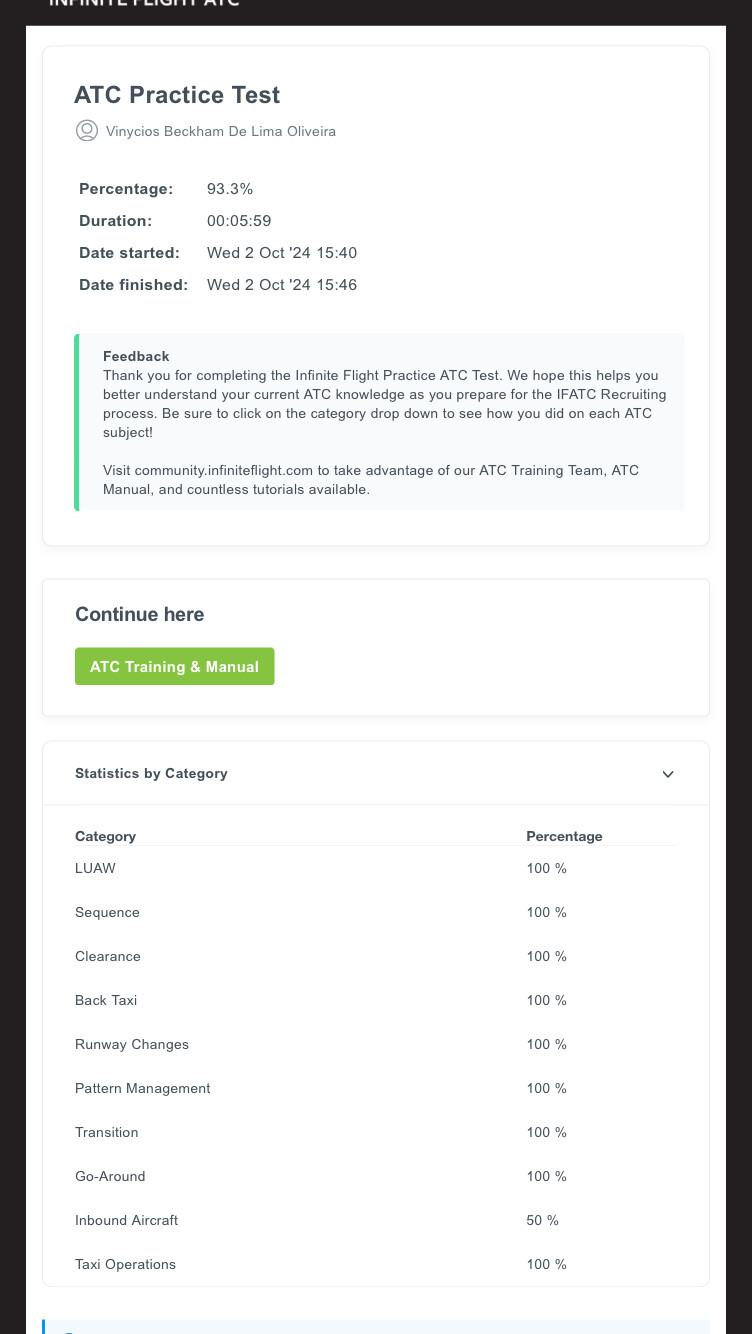Choose the Back Taxi category
The image size is (752, 1334).
pyautogui.click(x=106, y=1000)
